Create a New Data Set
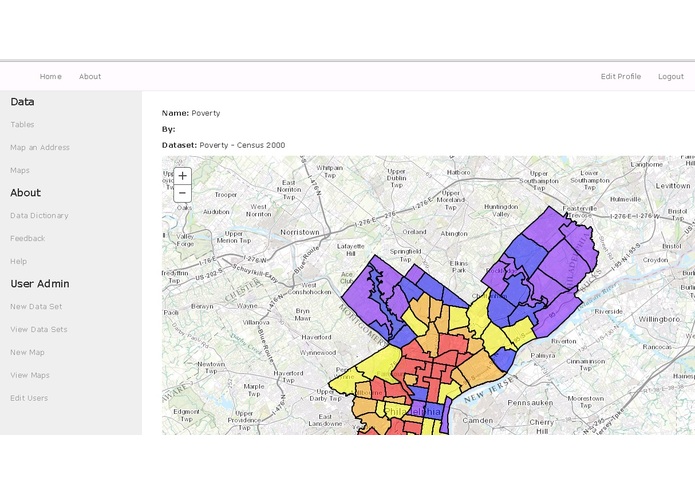The height and width of the screenshot is (494, 695). pyautogui.click(x=36, y=307)
